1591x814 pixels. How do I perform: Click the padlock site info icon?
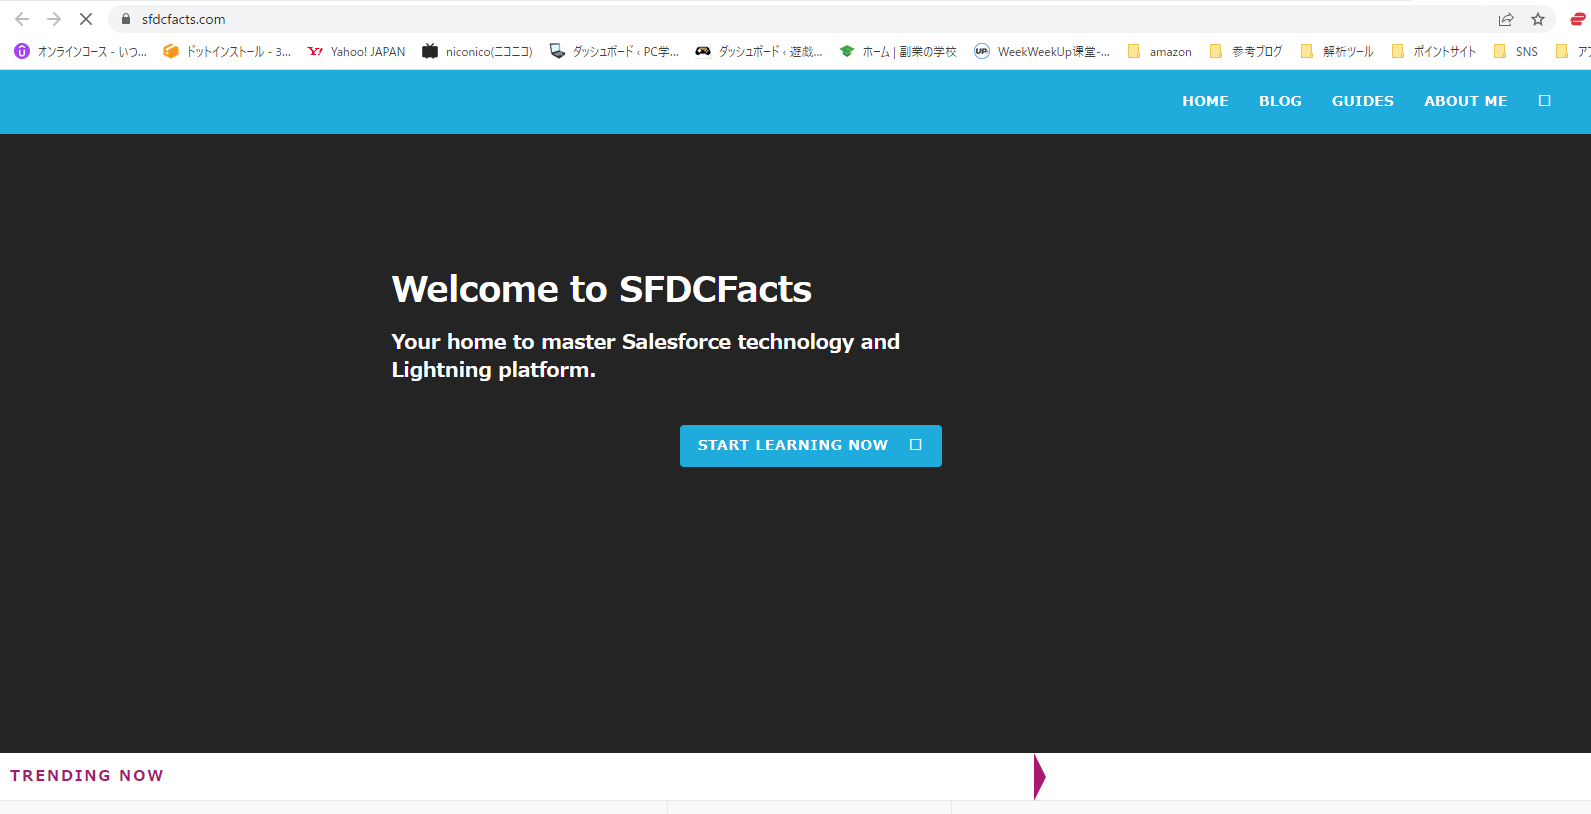tap(126, 19)
